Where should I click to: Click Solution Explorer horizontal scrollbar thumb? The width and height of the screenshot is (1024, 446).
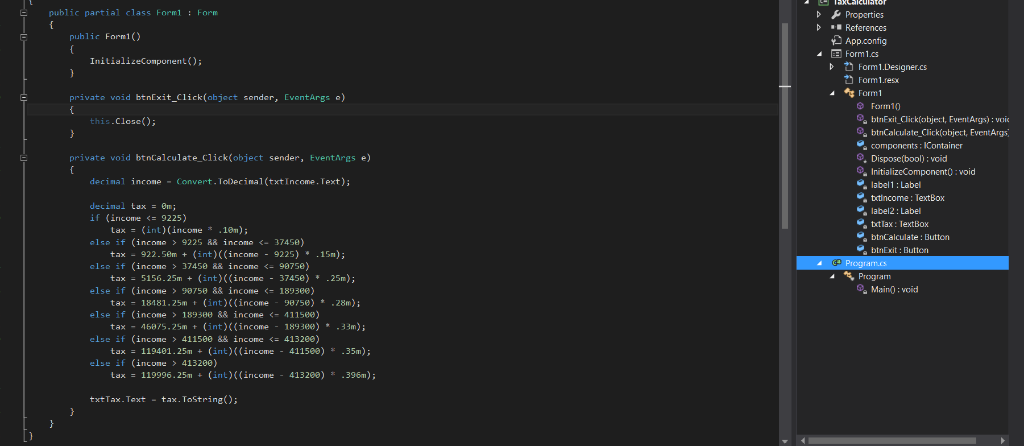[x=892, y=441]
